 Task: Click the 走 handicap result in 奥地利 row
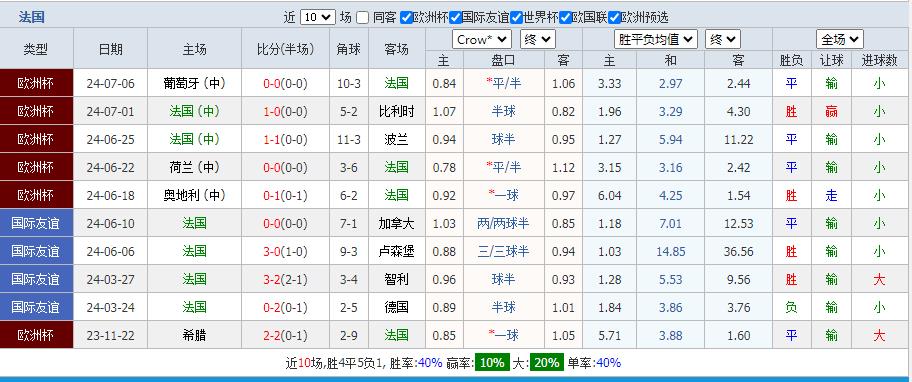click(x=832, y=195)
